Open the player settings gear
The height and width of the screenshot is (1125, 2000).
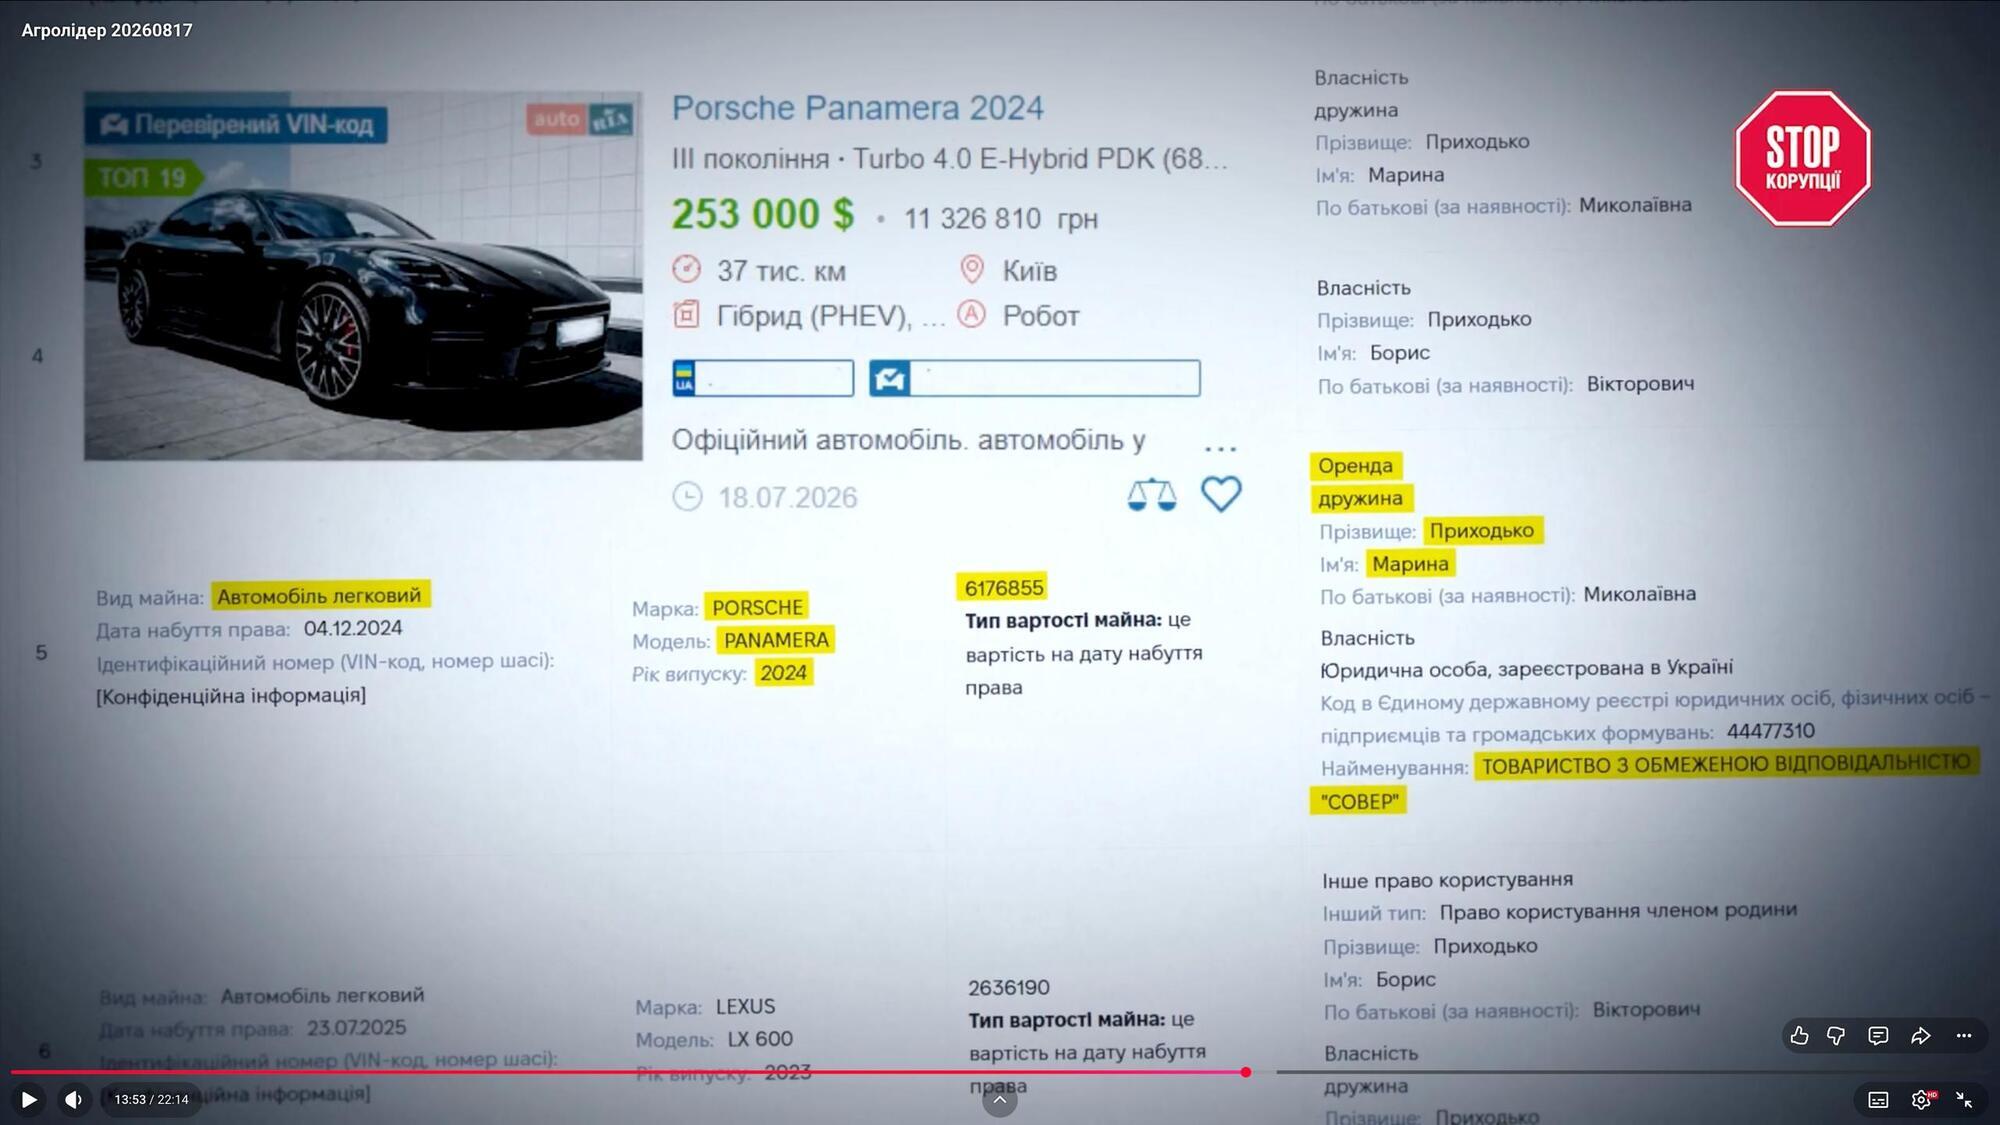pyautogui.click(x=1921, y=1100)
